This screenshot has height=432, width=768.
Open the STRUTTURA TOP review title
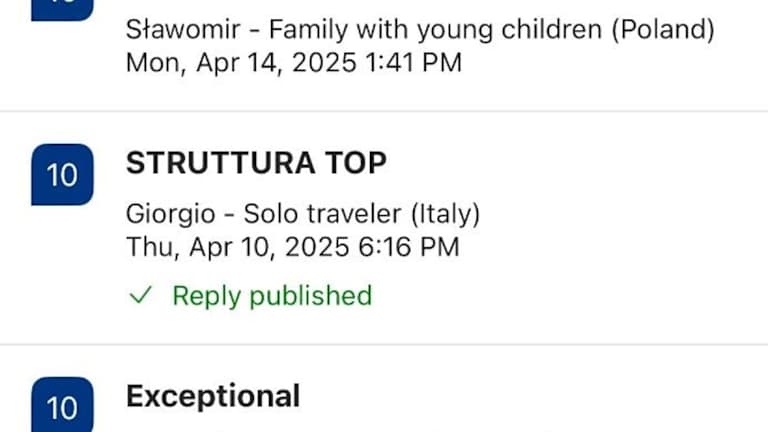256,162
